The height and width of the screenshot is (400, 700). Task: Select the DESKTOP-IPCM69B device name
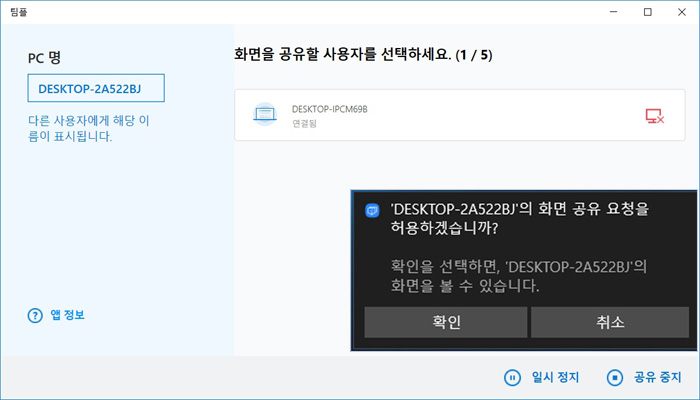[x=331, y=108]
